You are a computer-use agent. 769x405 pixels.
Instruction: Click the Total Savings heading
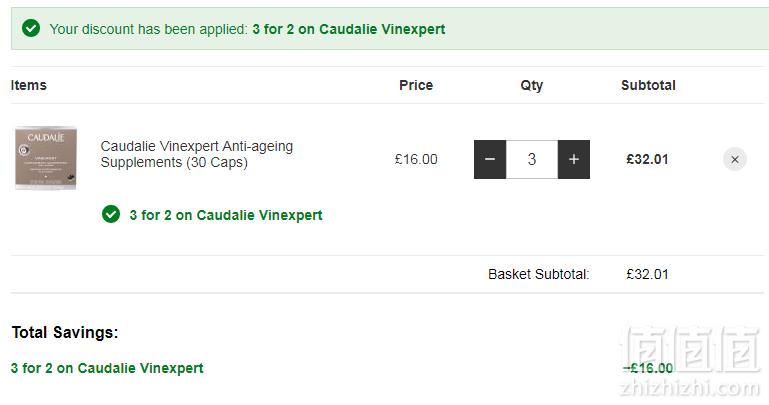(x=65, y=332)
